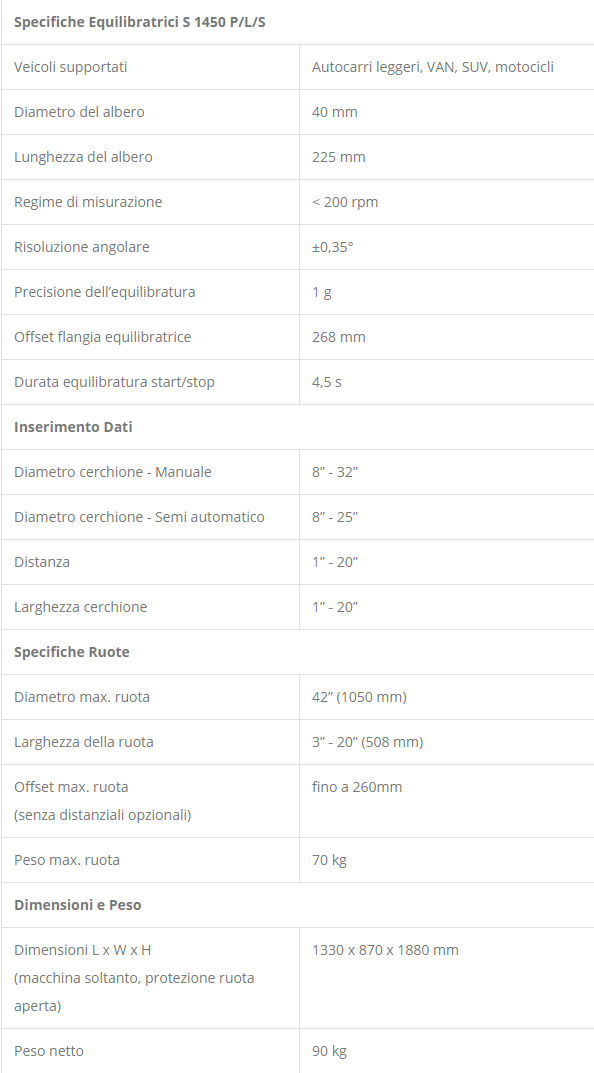594x1073 pixels.
Task: Select the Offset max. ruota label
Action: (71, 787)
